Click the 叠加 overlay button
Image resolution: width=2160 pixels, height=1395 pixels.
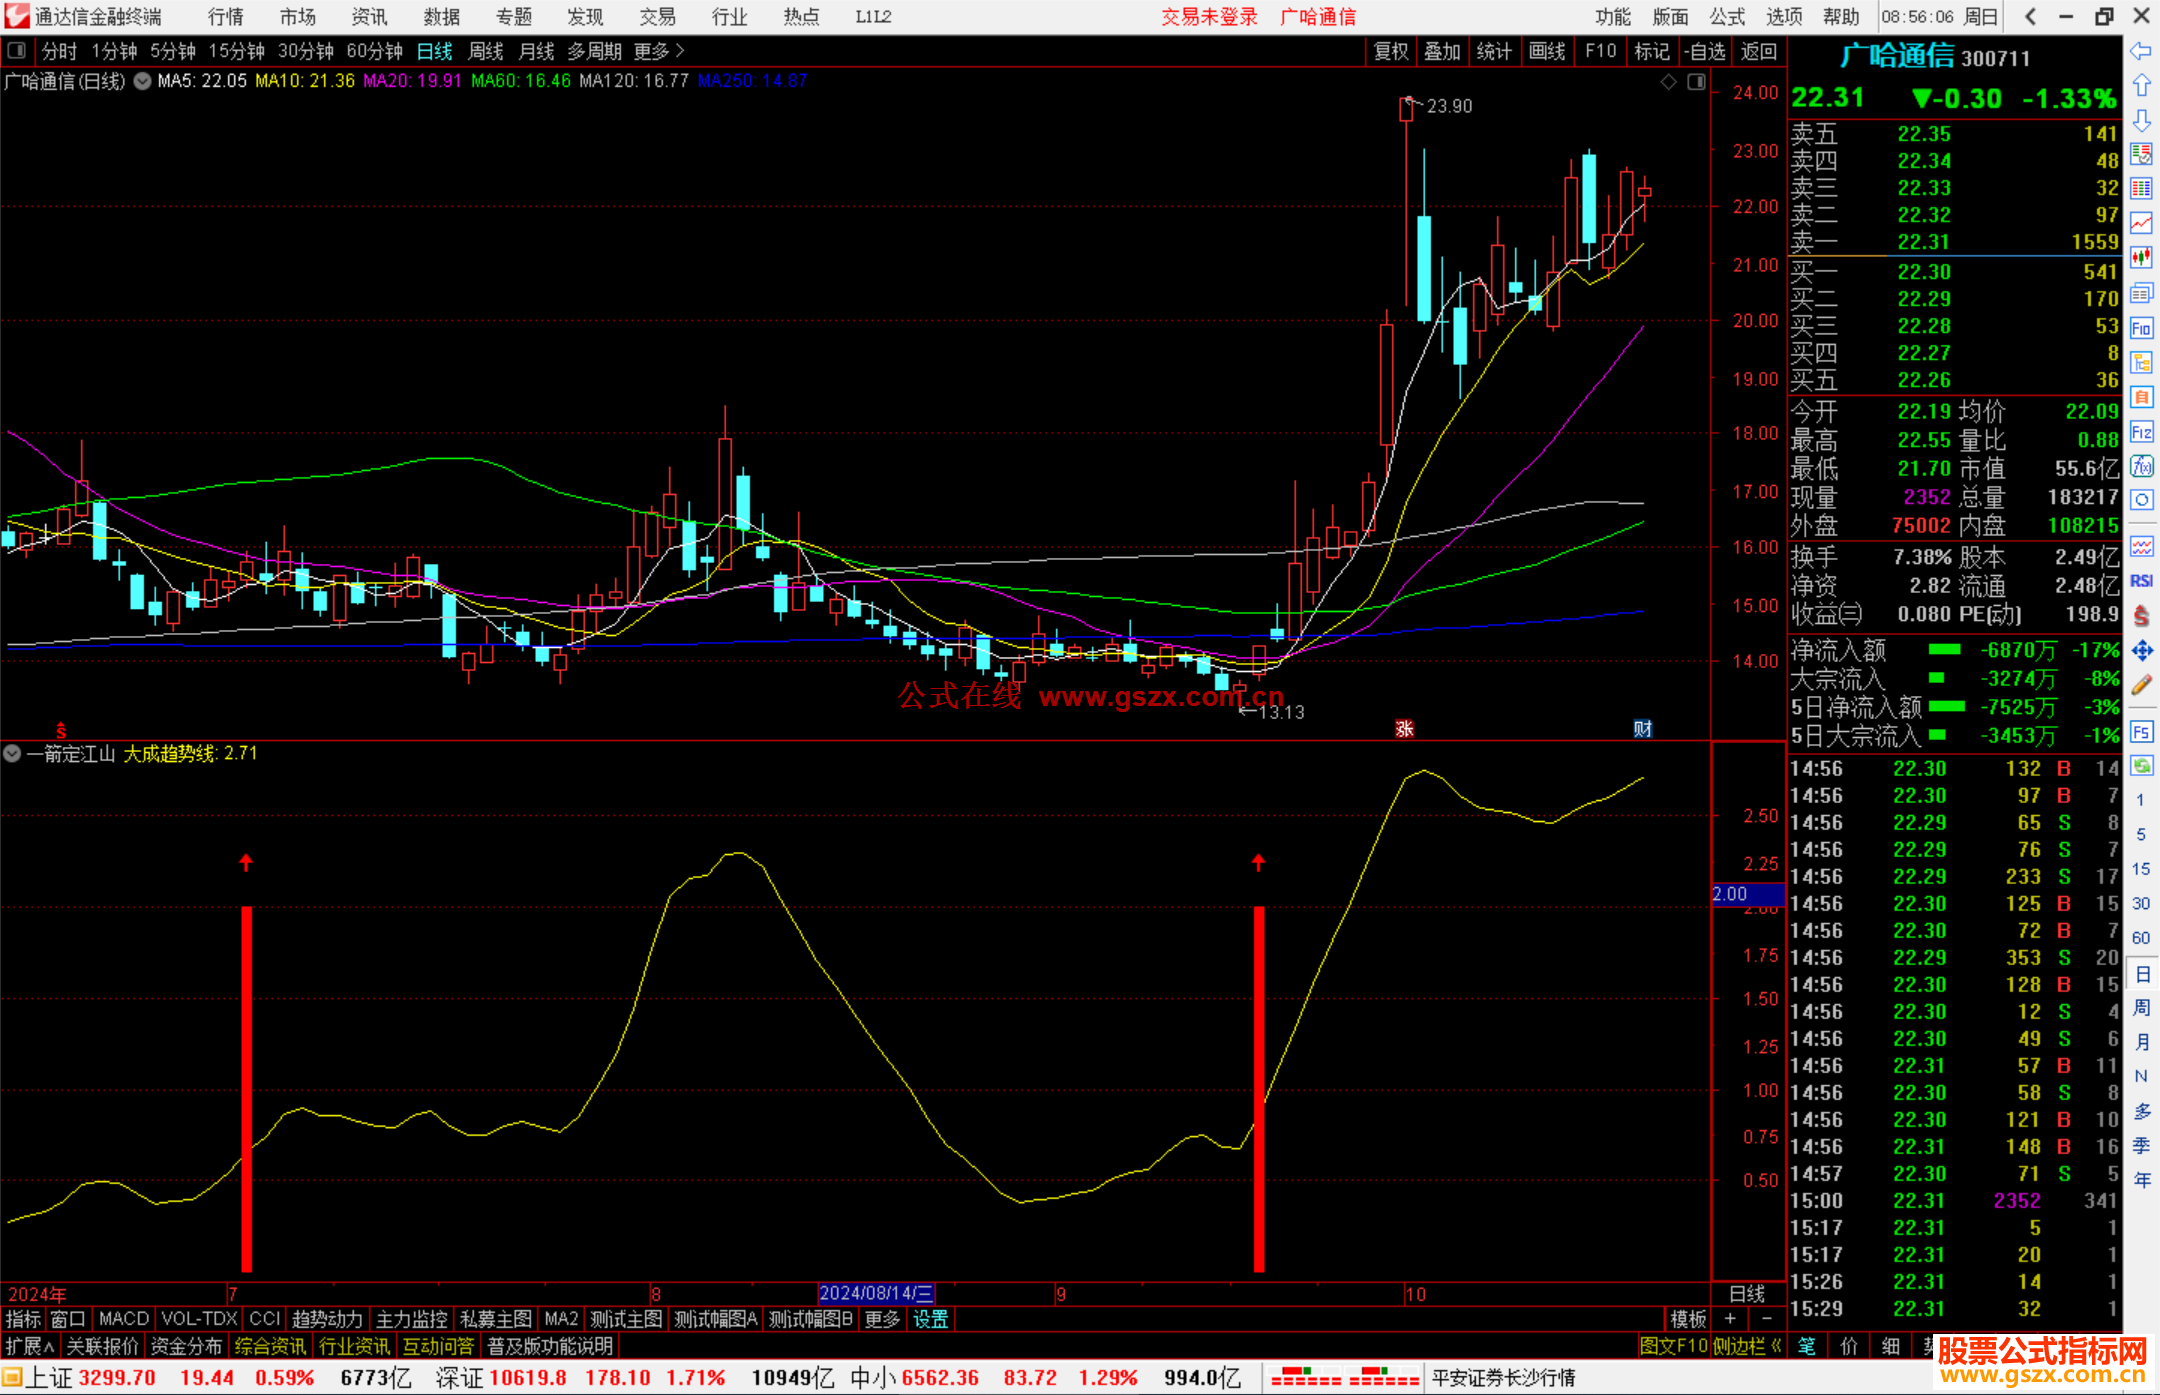[x=1442, y=51]
